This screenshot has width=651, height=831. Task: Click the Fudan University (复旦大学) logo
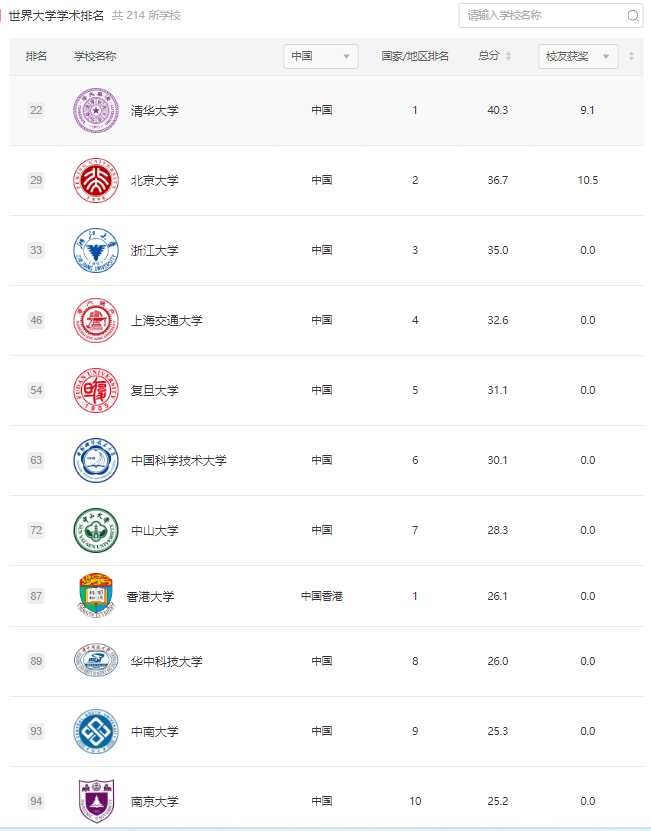point(95,390)
